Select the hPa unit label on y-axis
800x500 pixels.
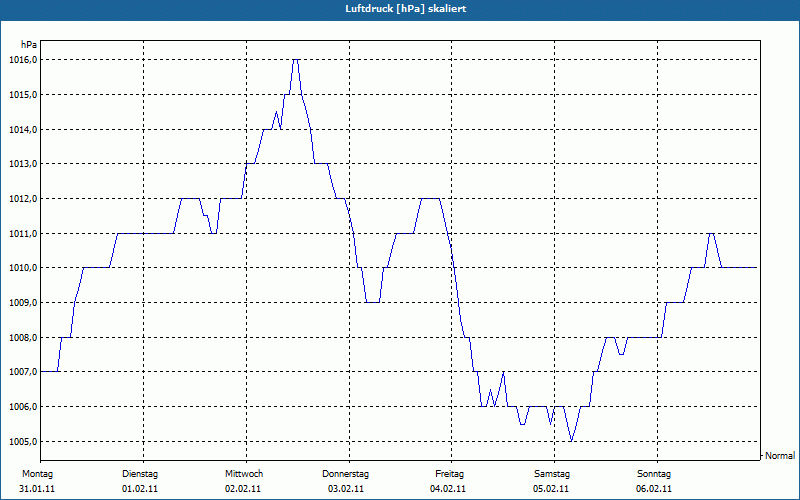click(x=29, y=44)
